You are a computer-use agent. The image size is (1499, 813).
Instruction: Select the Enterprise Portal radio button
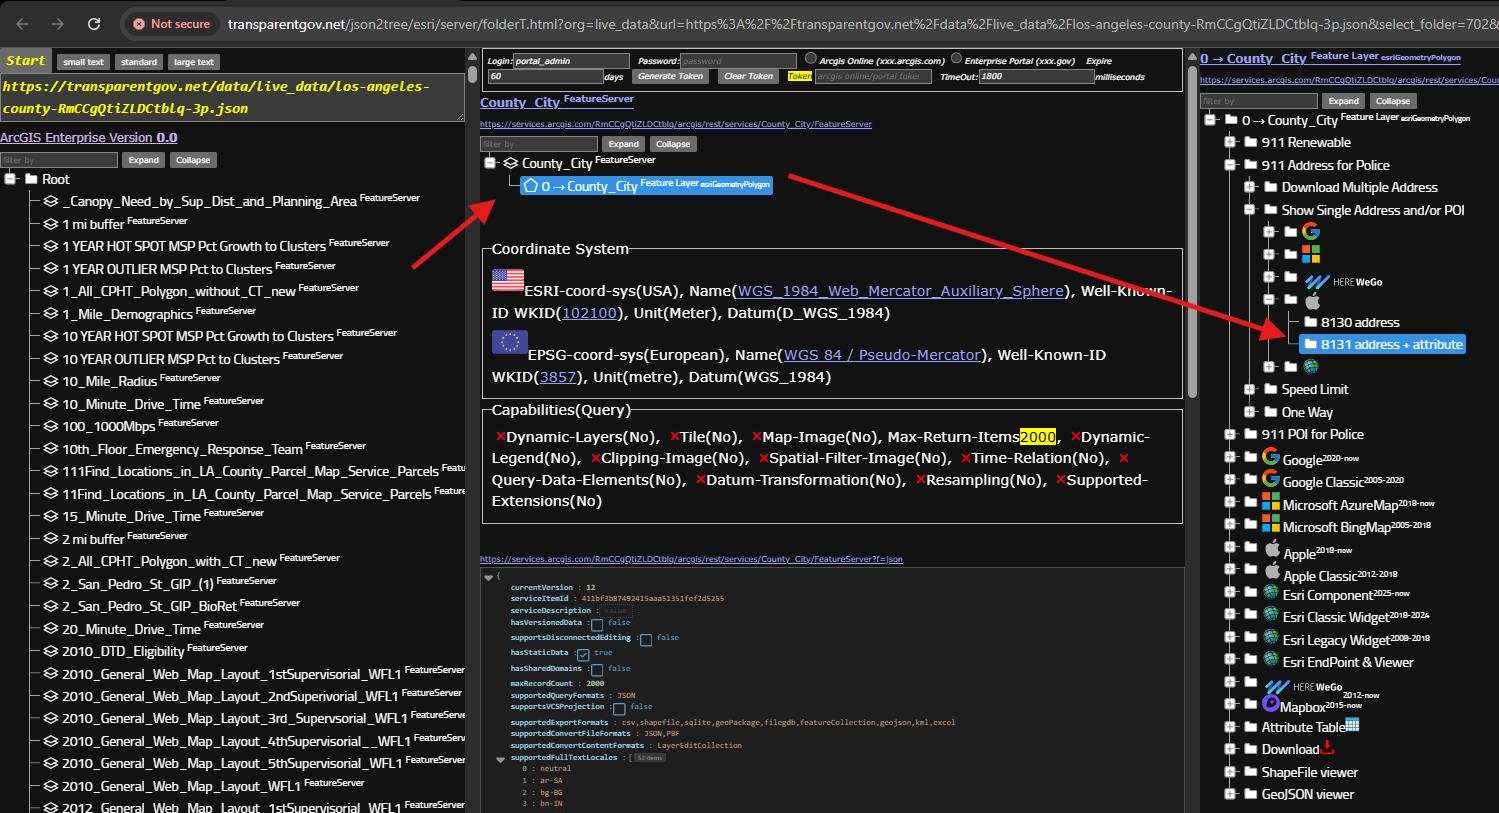tap(956, 59)
